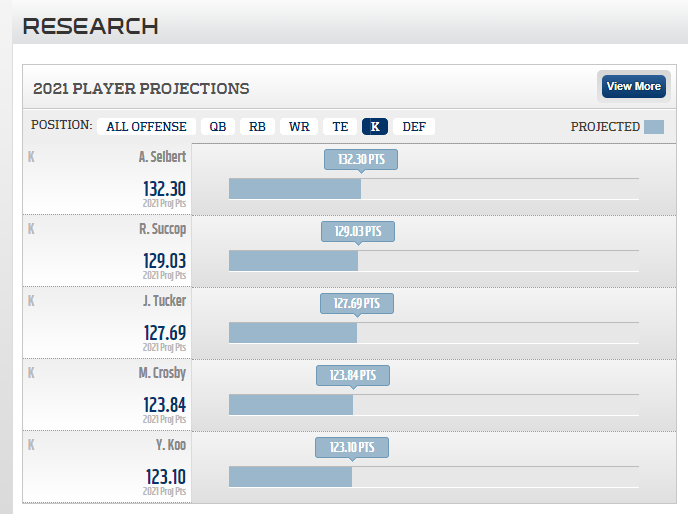688x514 pixels.
Task: Open Y. Koo player name link
Action: point(171,445)
